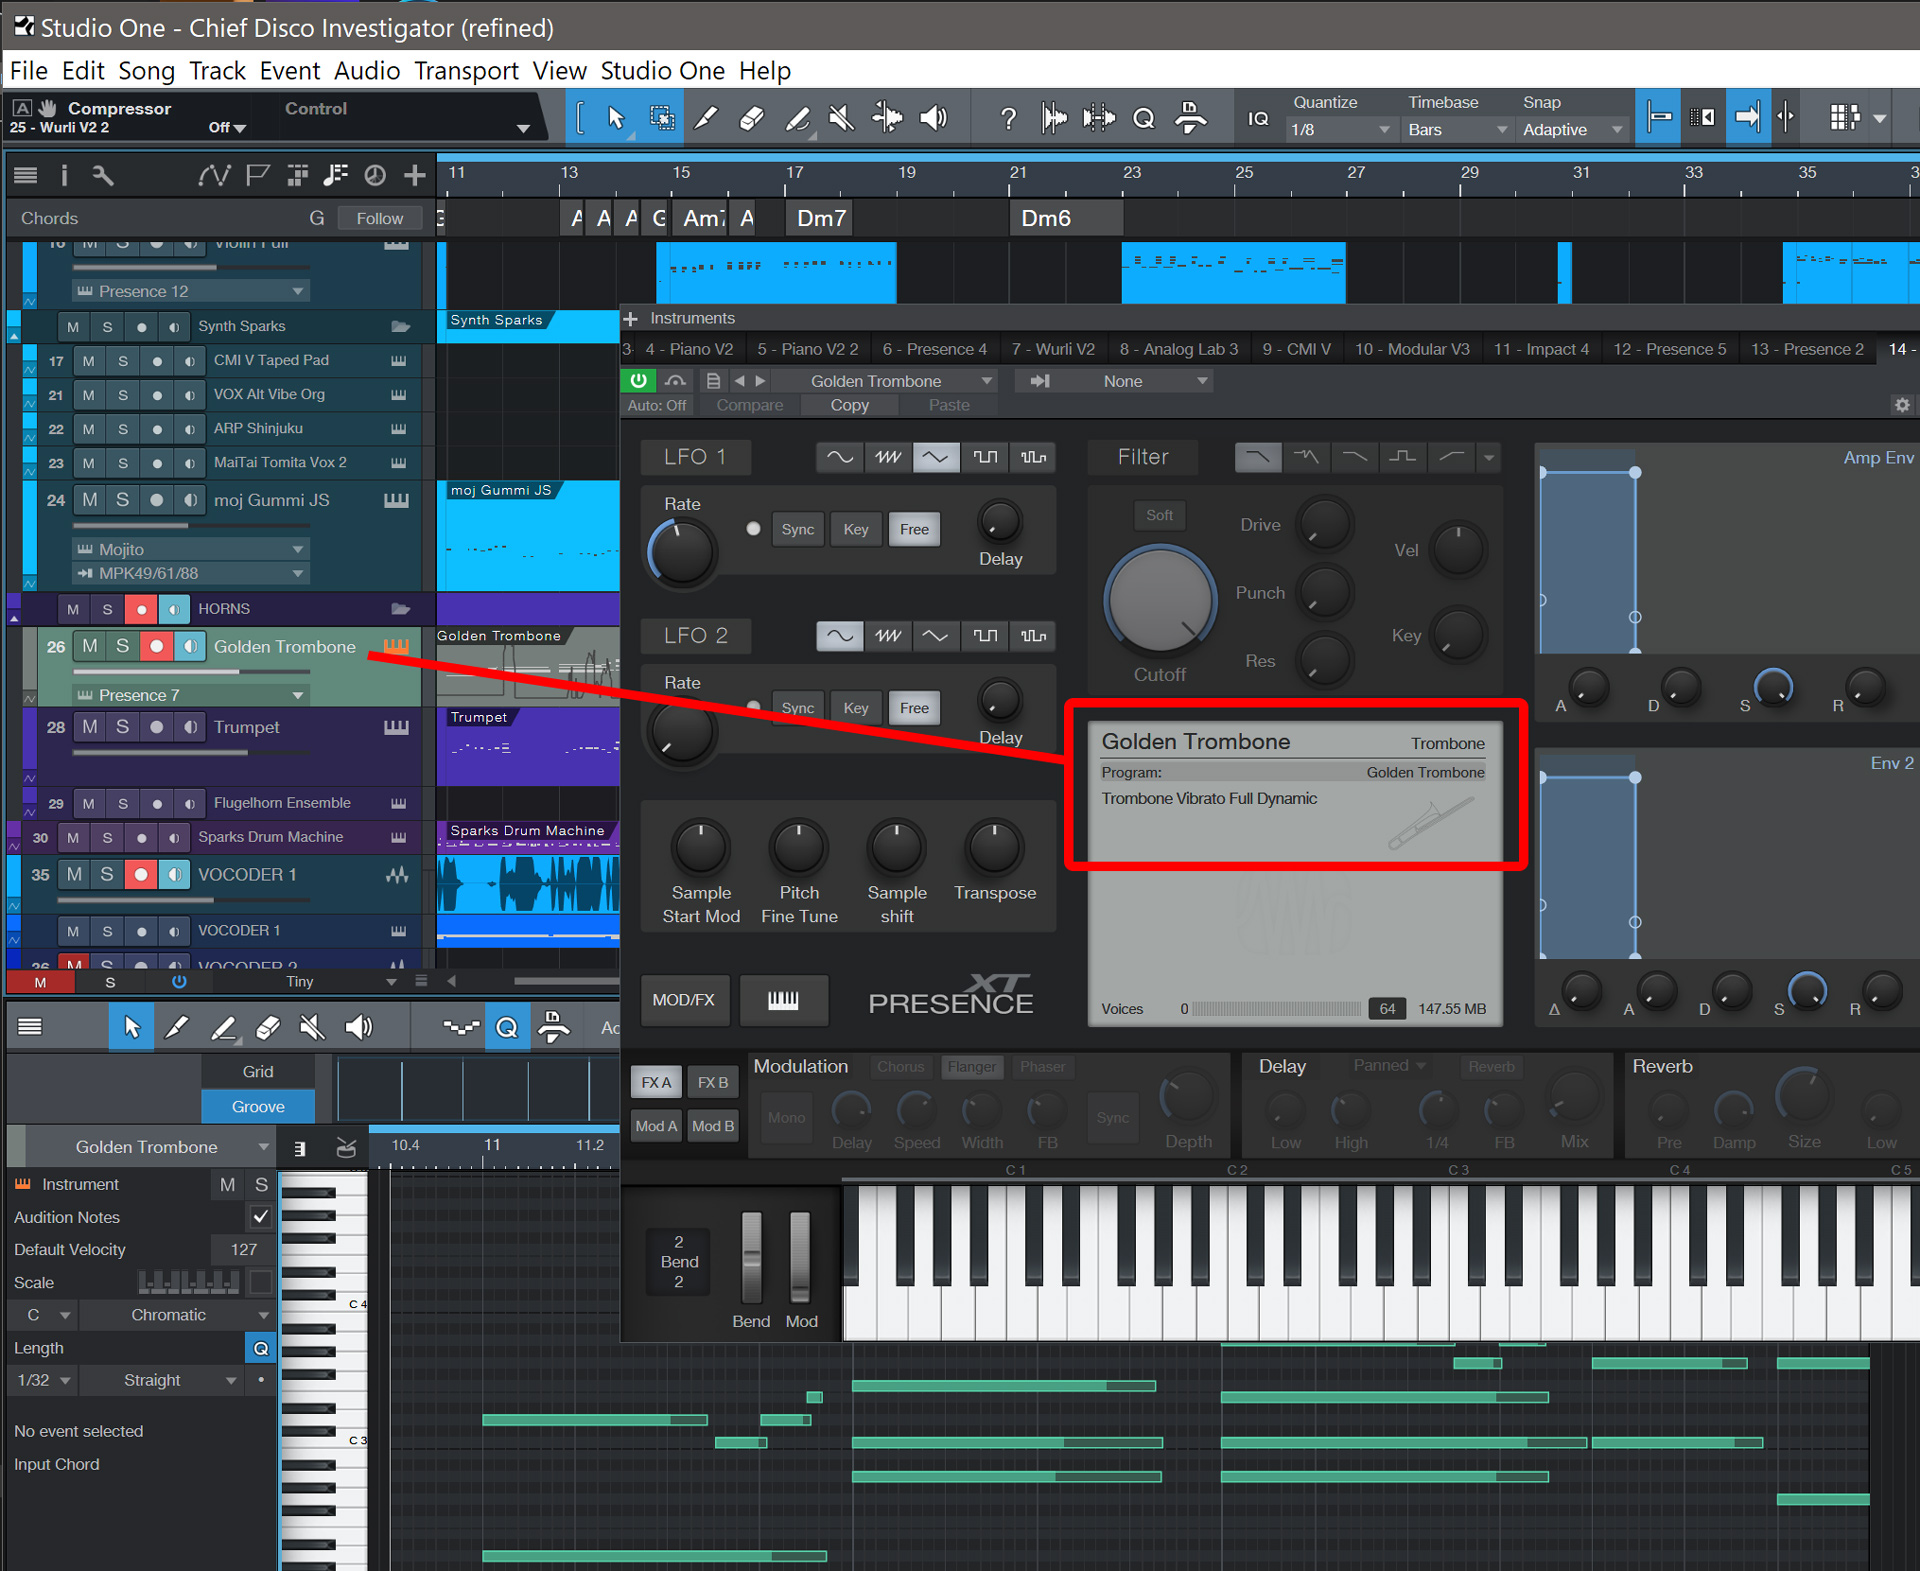The image size is (1920, 1571).
Task: Expand the filter type dropdown arrow
Action: [x=1489, y=458]
